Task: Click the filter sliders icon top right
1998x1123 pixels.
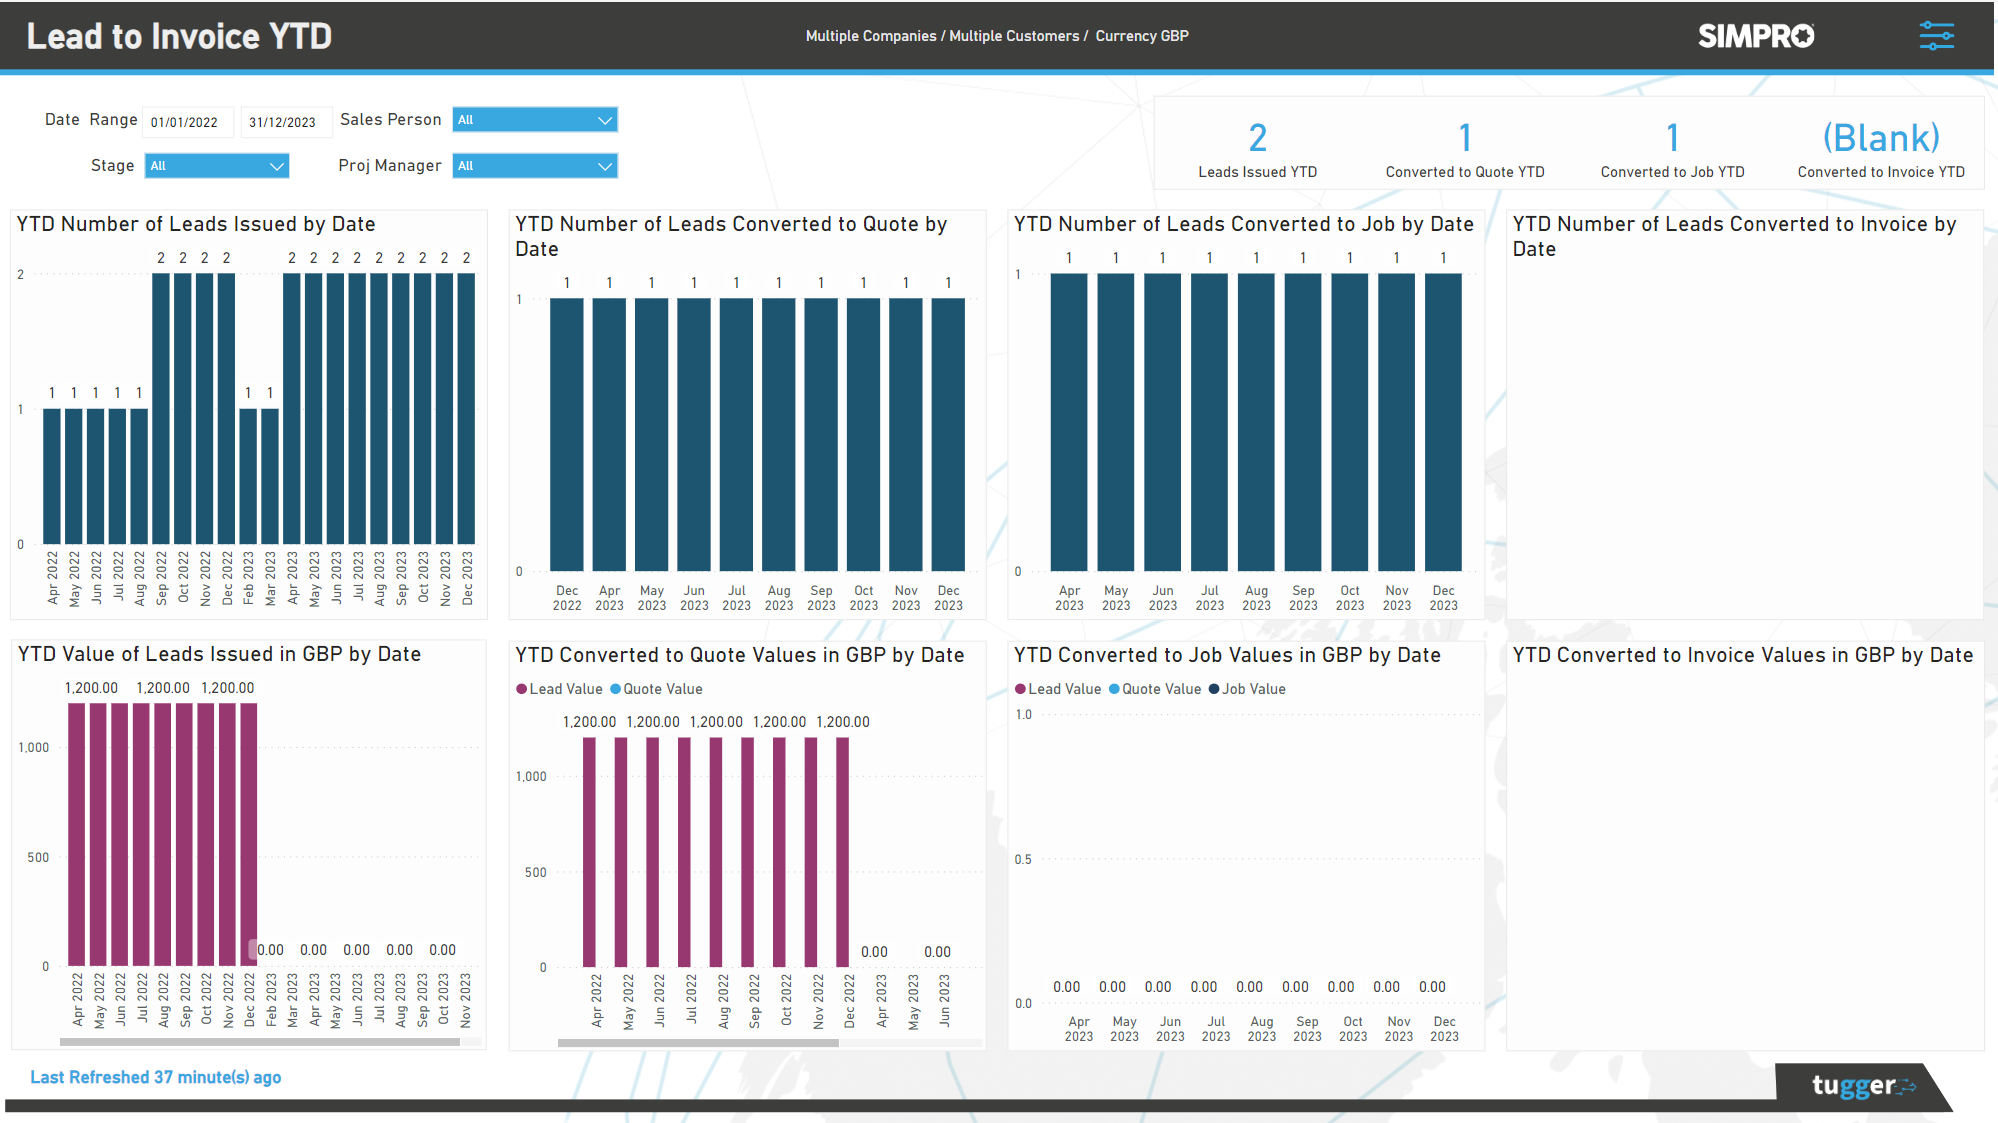Action: 1936,35
